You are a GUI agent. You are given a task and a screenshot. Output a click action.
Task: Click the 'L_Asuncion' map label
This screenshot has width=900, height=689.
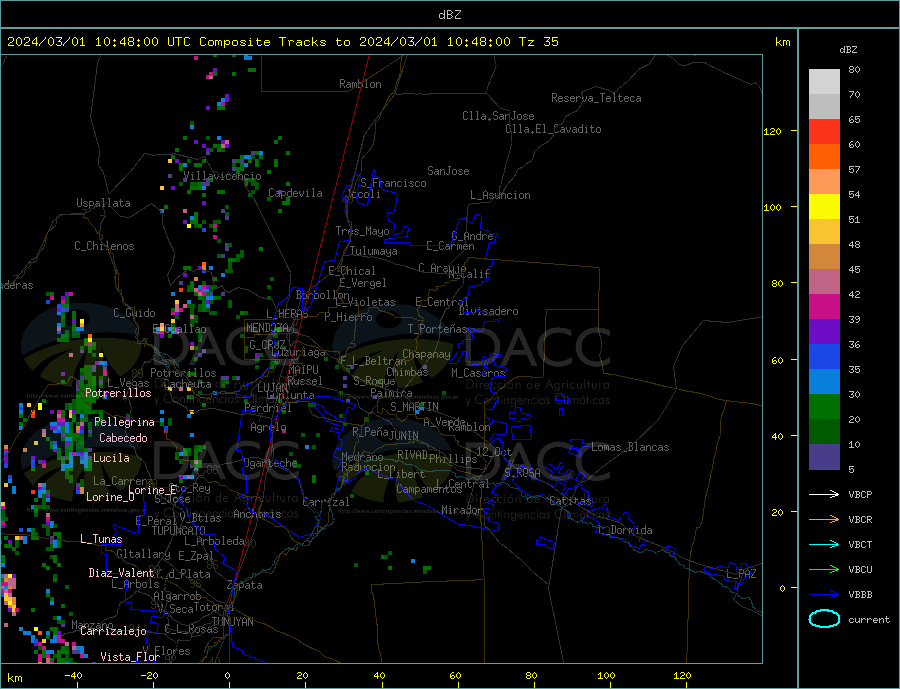pyautogui.click(x=500, y=195)
